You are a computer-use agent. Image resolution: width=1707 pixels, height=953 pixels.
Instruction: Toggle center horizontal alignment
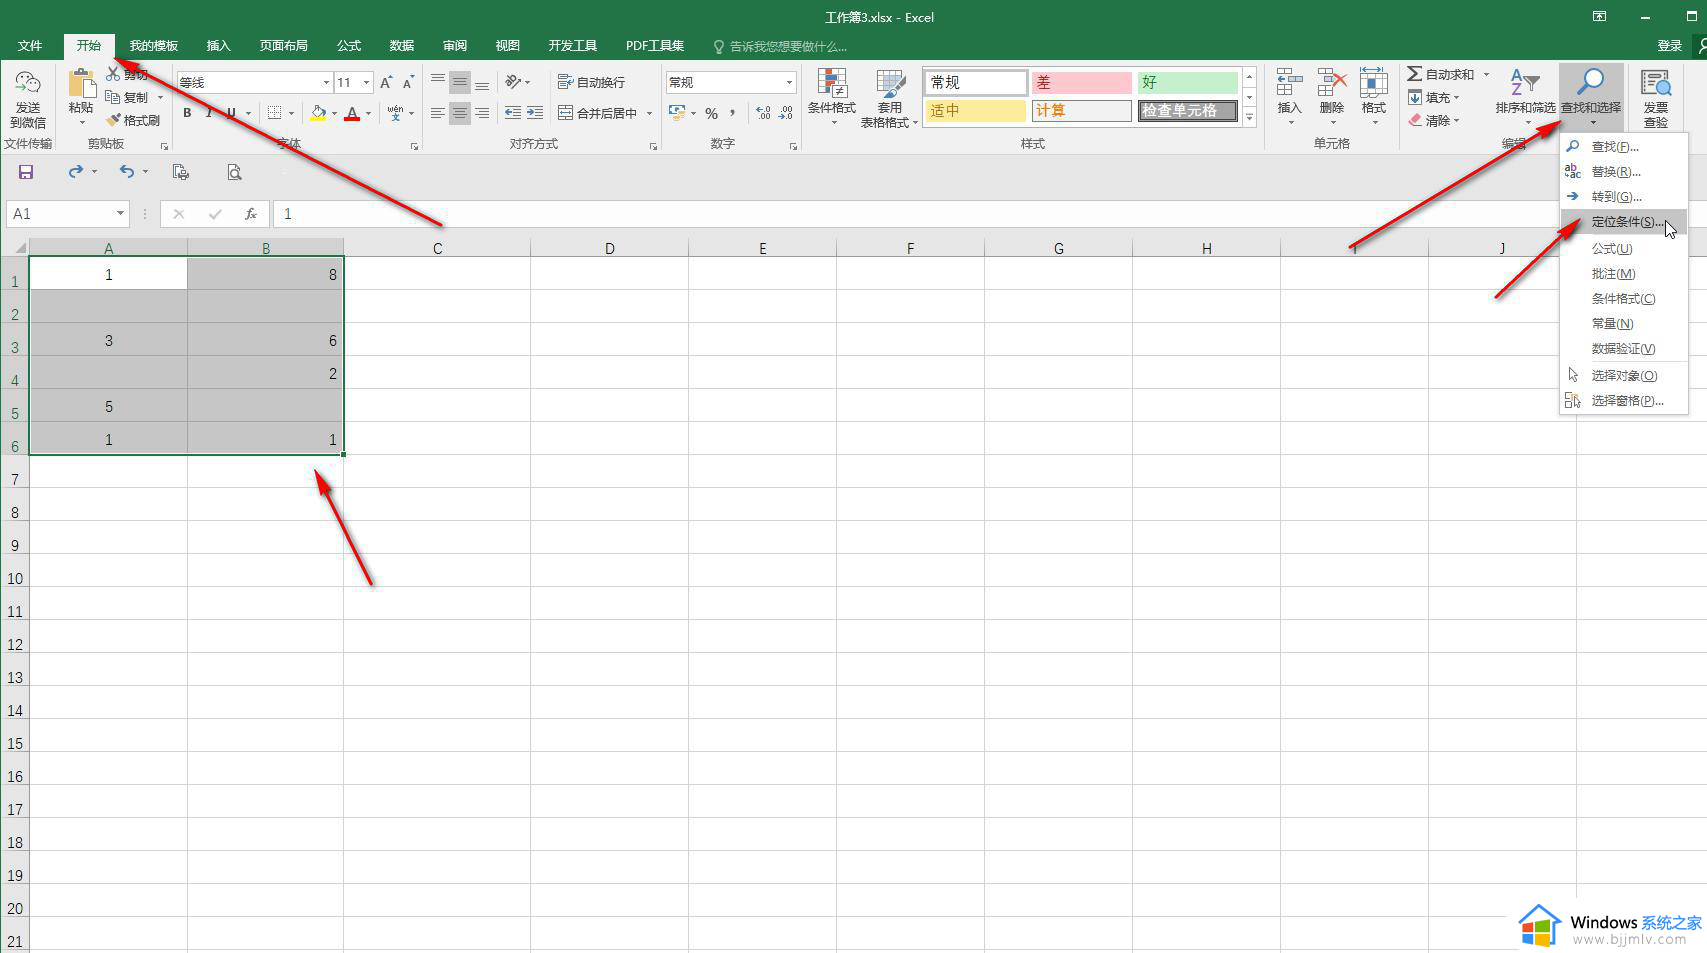(459, 113)
